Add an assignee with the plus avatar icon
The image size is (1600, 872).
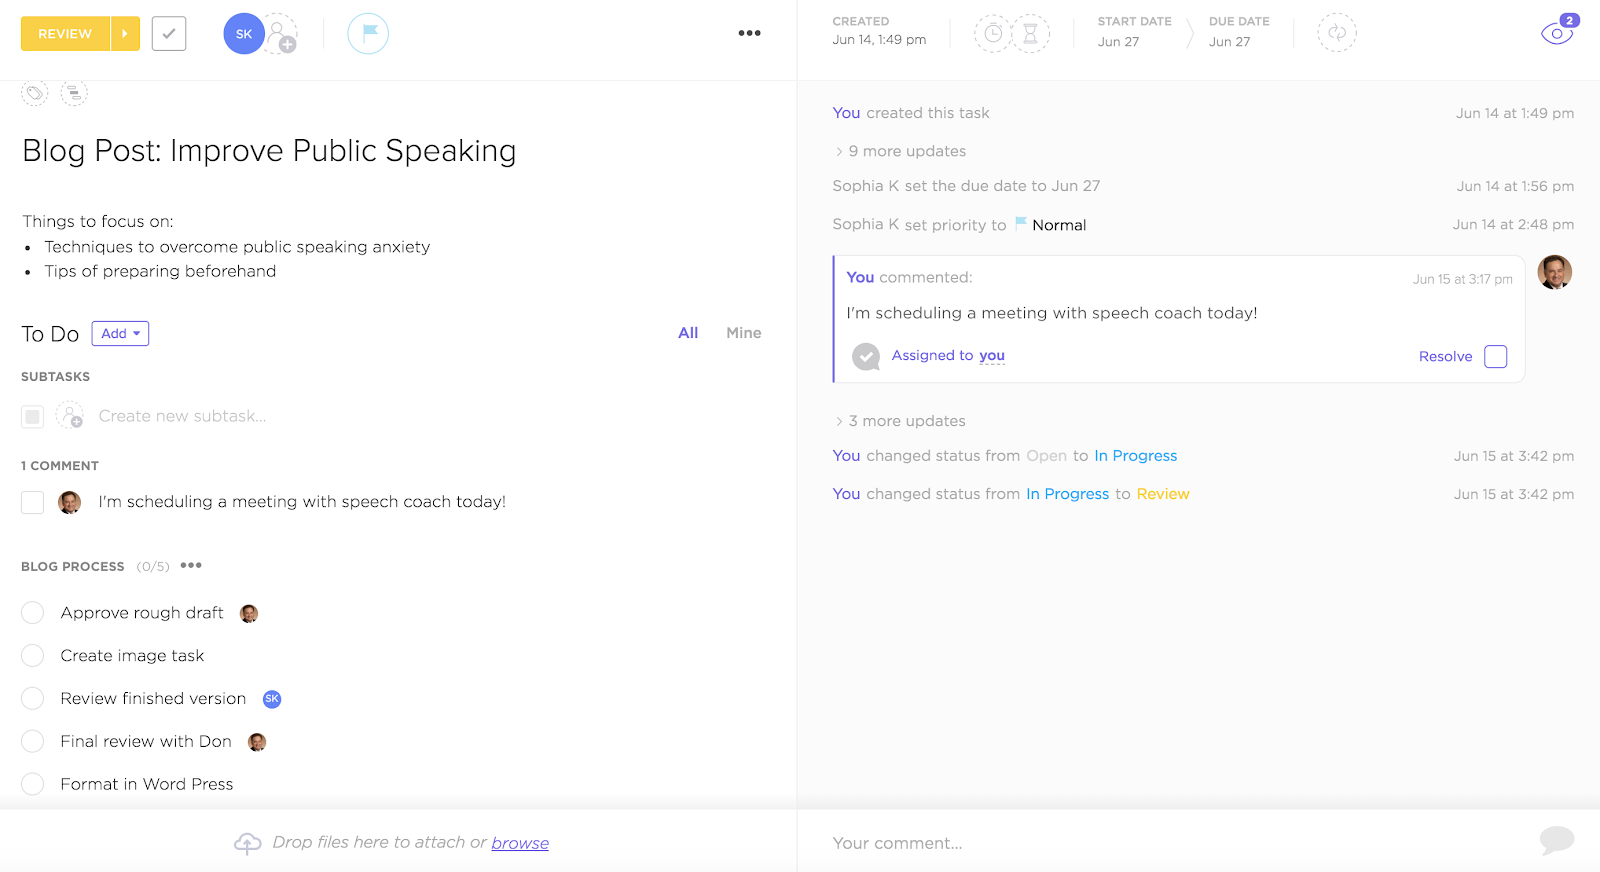[x=283, y=35]
